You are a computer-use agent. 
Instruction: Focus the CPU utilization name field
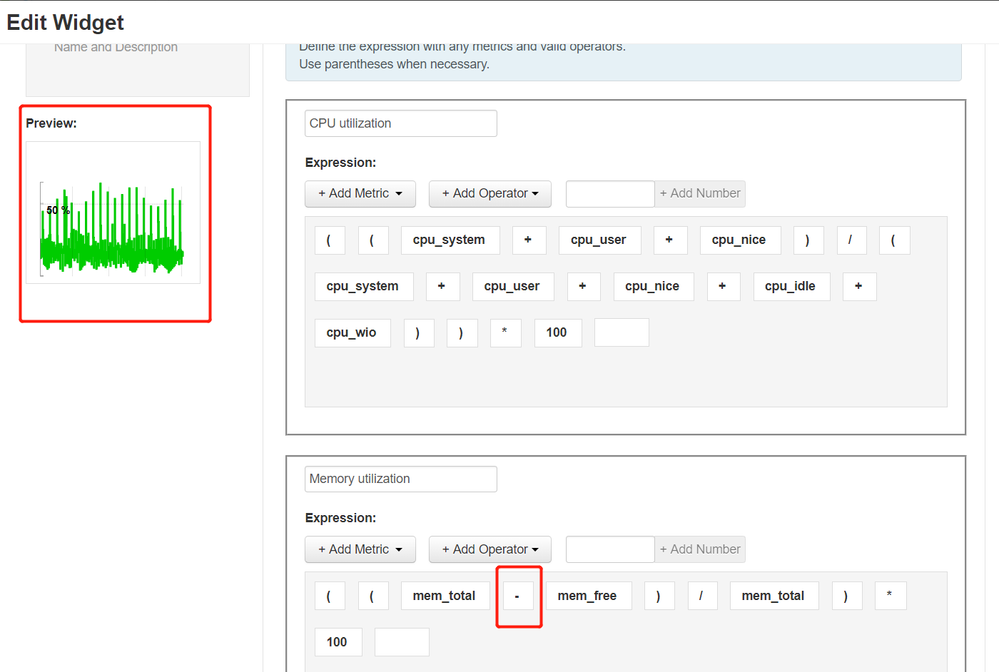401,124
